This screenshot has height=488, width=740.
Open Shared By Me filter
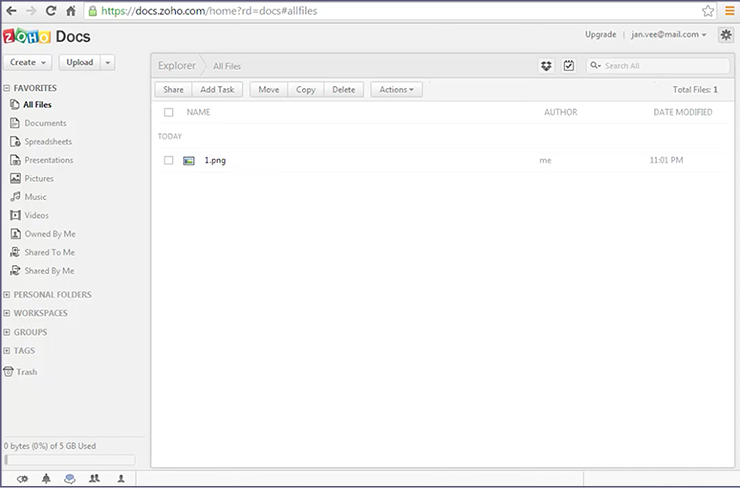point(42,270)
